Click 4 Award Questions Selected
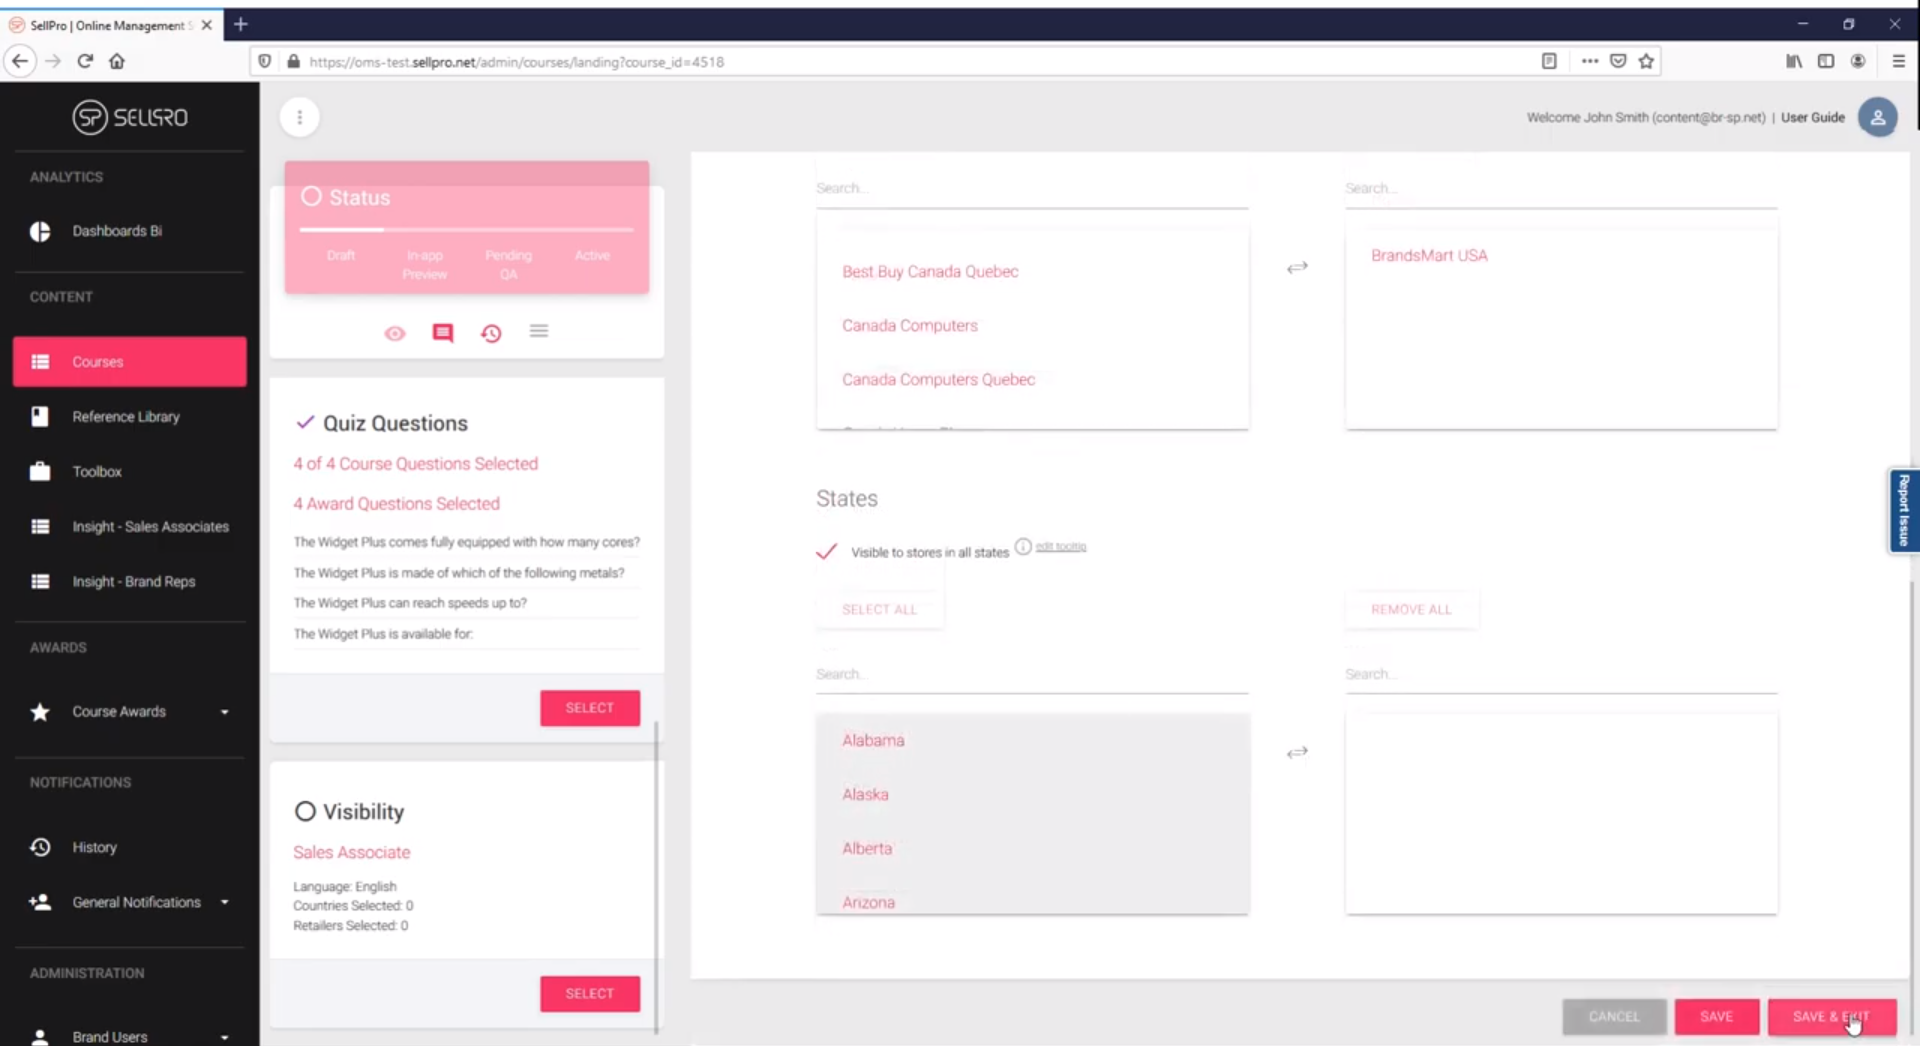 pyautogui.click(x=396, y=503)
